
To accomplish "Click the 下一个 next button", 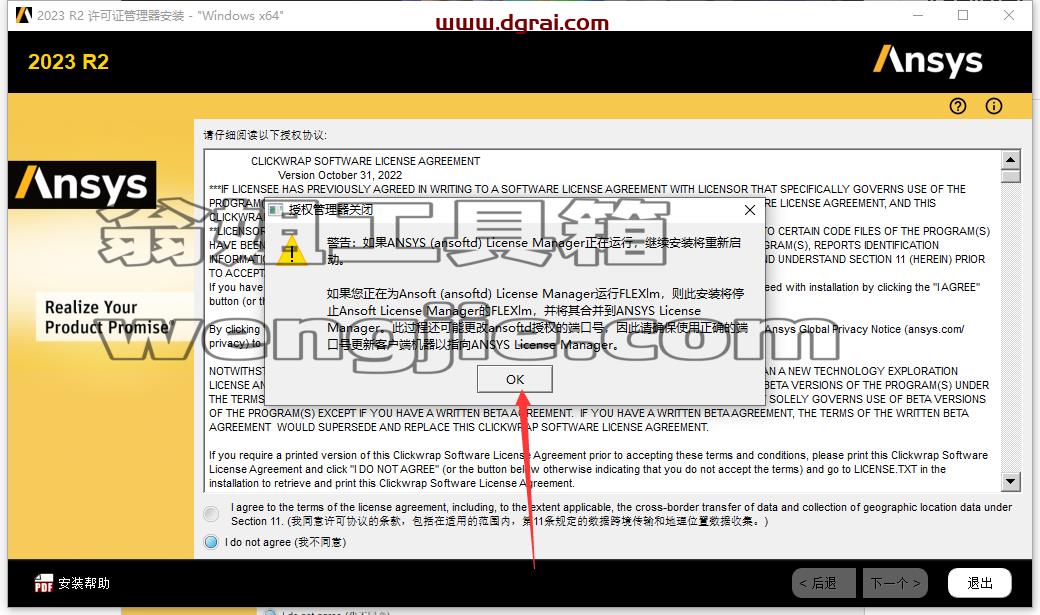I will pyautogui.click(x=895, y=583).
